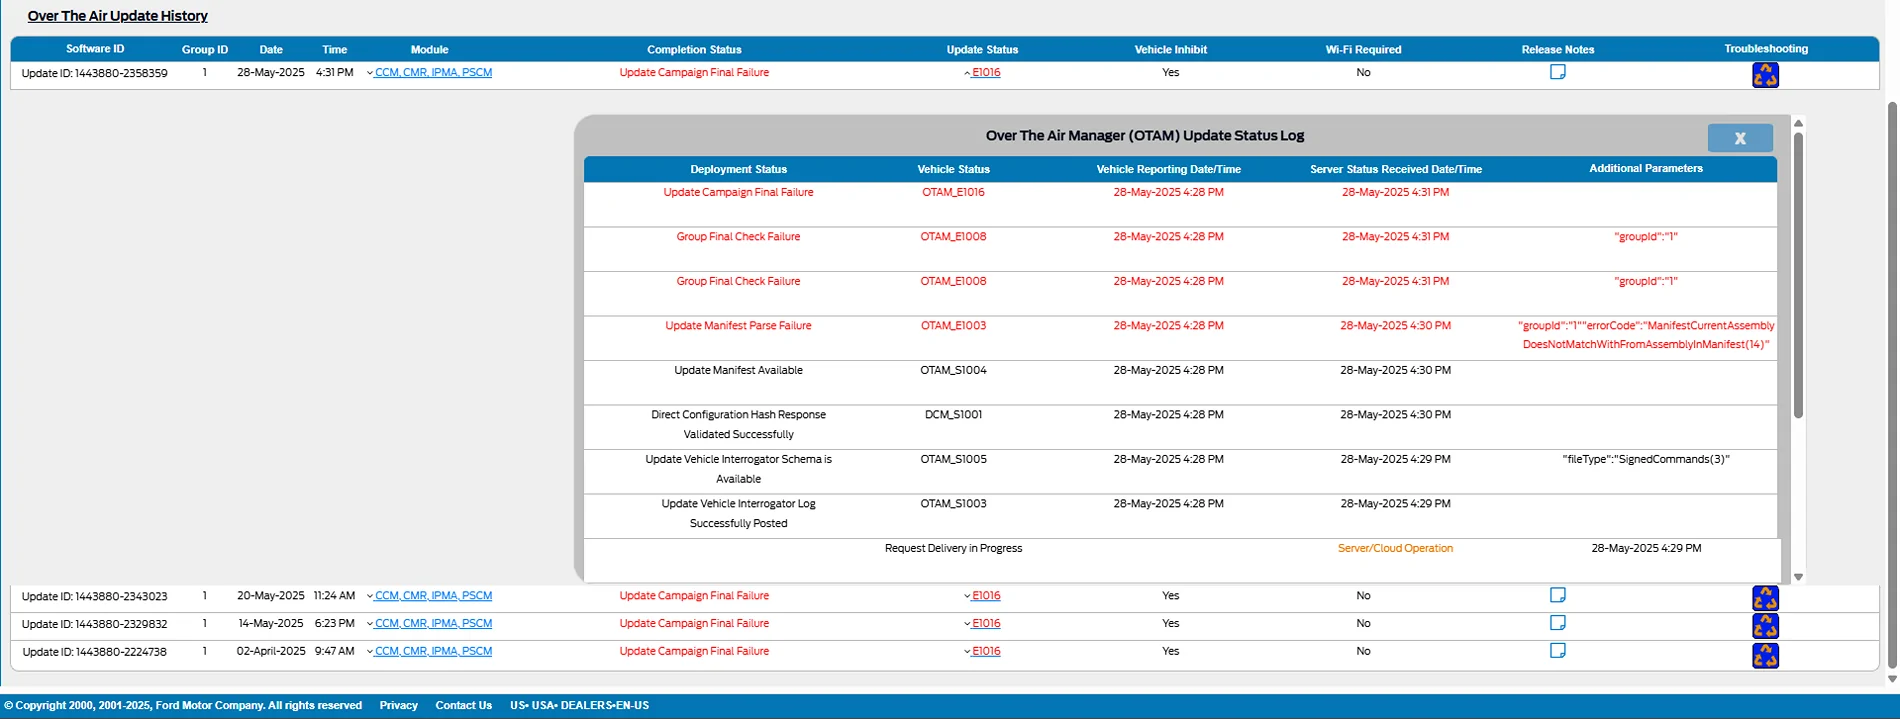Click the Wi-Fi Required column header
This screenshot has width=1900, height=719.
1363,49
